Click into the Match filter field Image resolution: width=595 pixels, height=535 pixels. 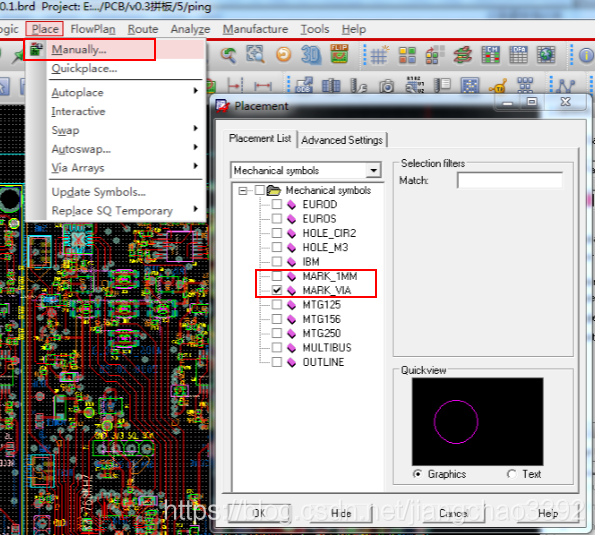[x=510, y=181]
